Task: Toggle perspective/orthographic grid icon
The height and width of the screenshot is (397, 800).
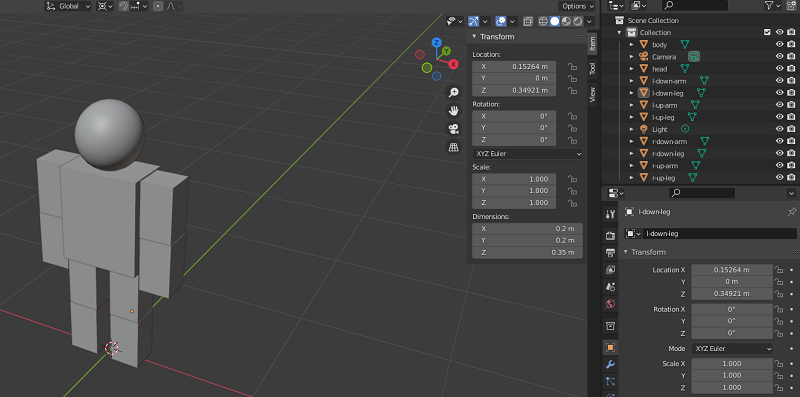Action: click(x=453, y=147)
